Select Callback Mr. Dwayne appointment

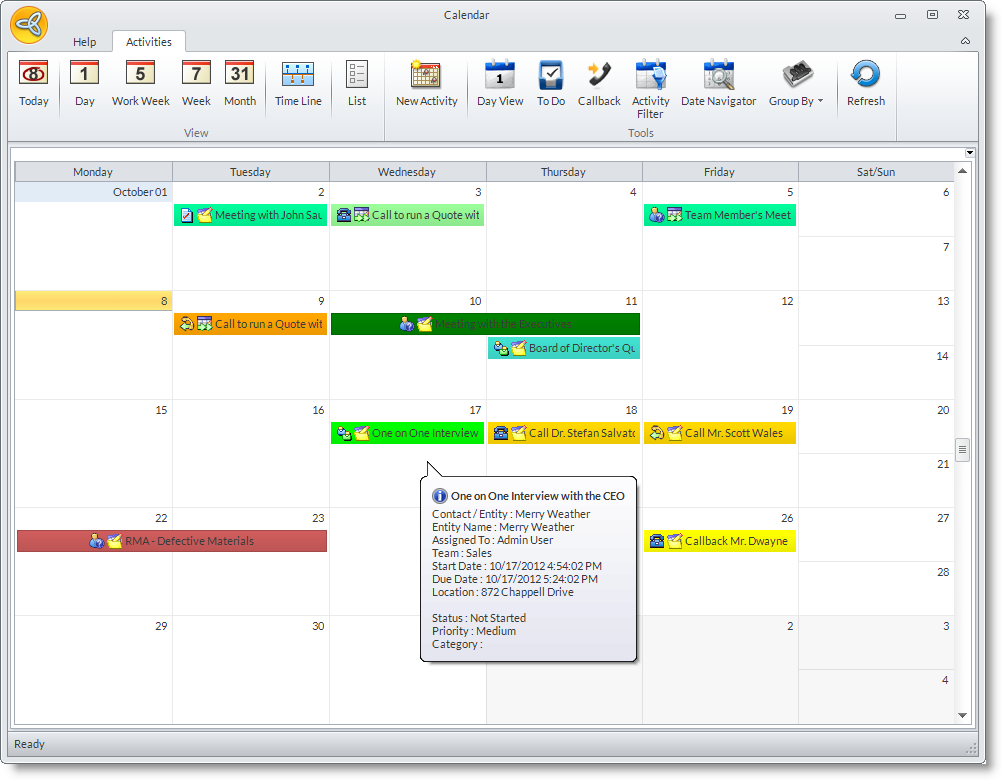click(x=720, y=541)
